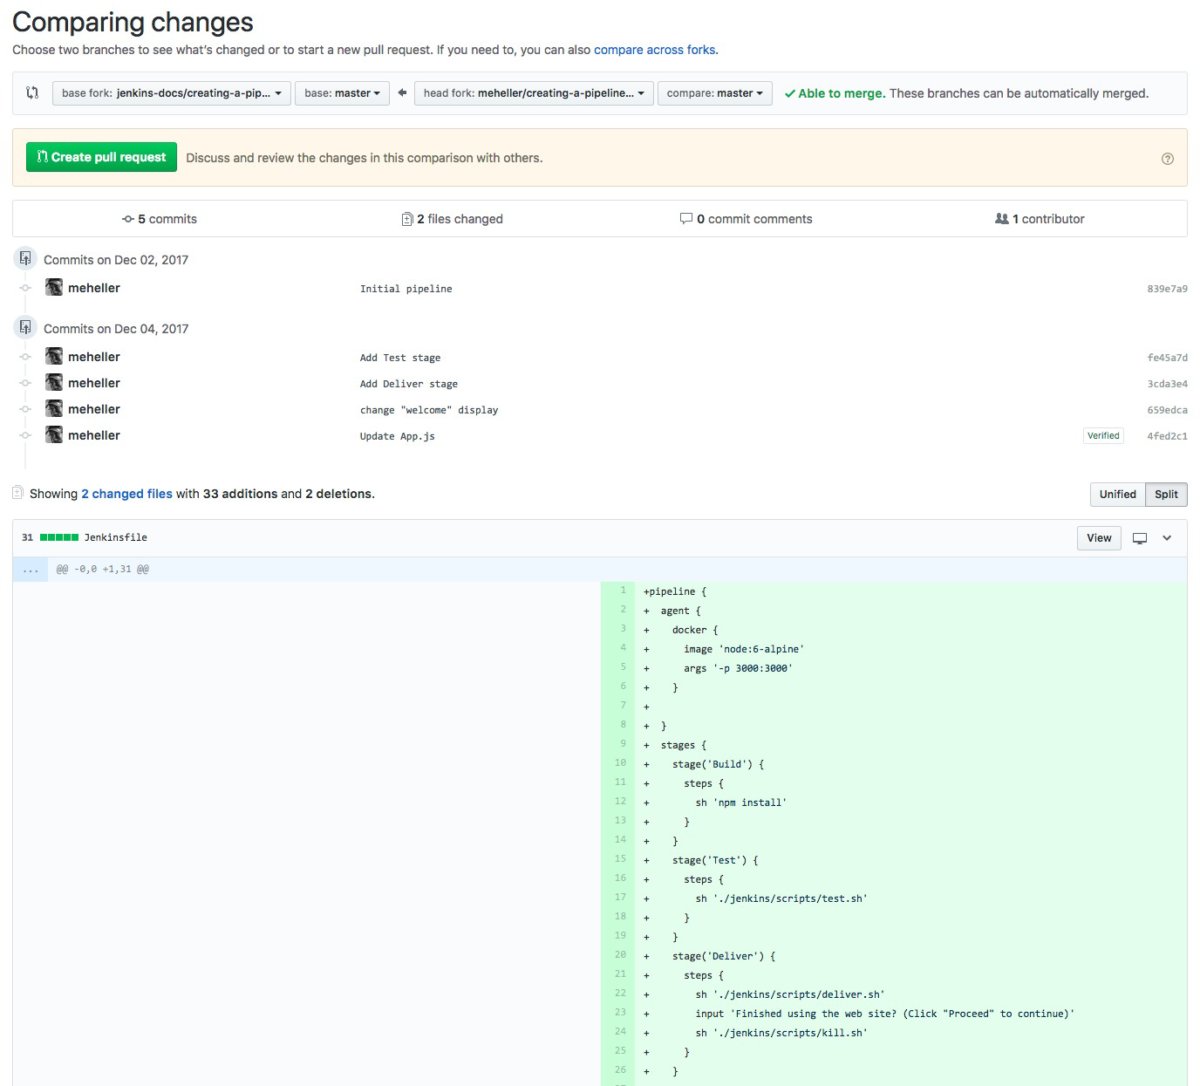This screenshot has width=1200, height=1086.
Task: Click the Create pull request button
Action: pyautogui.click(x=100, y=157)
